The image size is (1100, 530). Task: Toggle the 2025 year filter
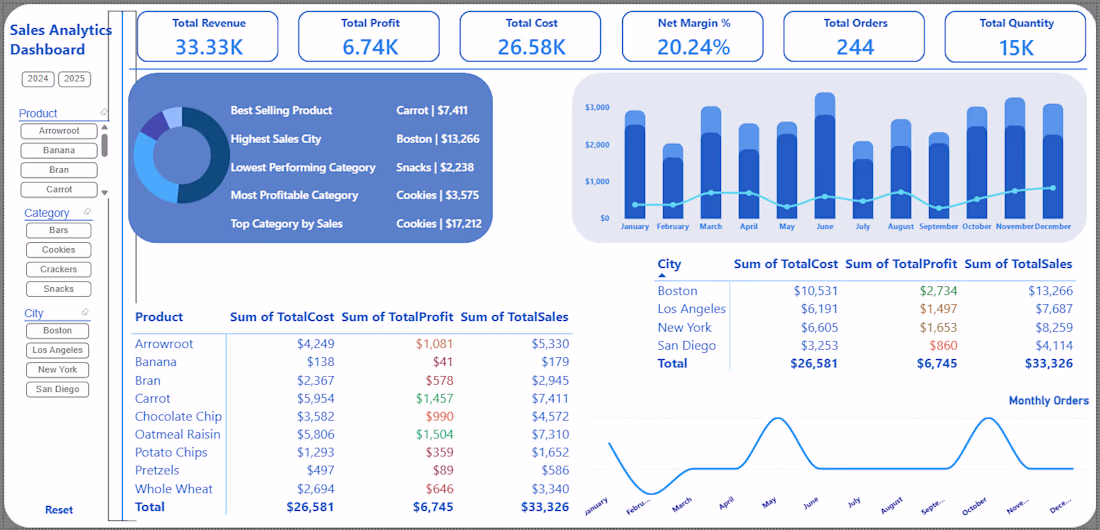(74, 79)
